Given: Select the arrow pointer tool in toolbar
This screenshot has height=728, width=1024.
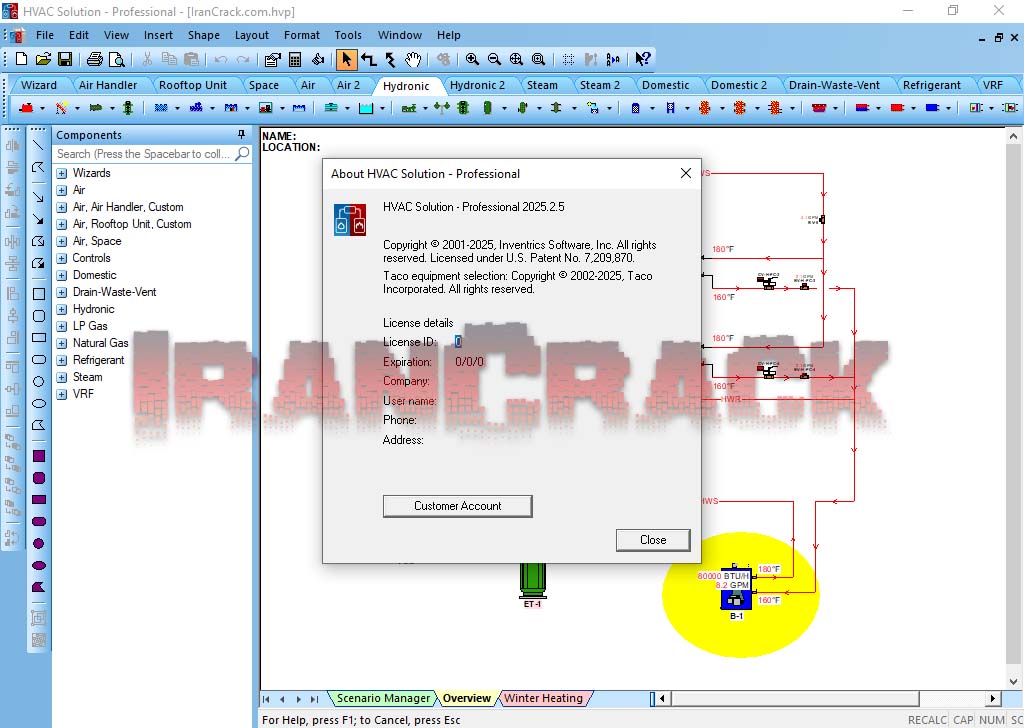Looking at the screenshot, I should (x=346, y=59).
